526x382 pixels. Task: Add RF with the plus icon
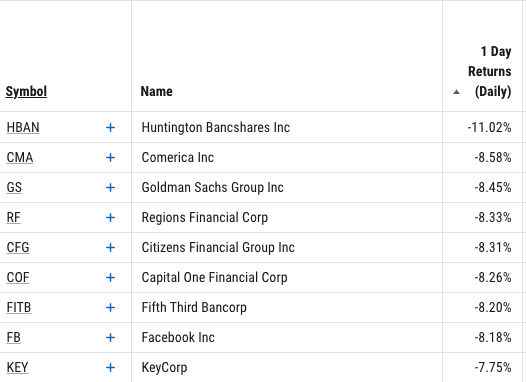110,218
